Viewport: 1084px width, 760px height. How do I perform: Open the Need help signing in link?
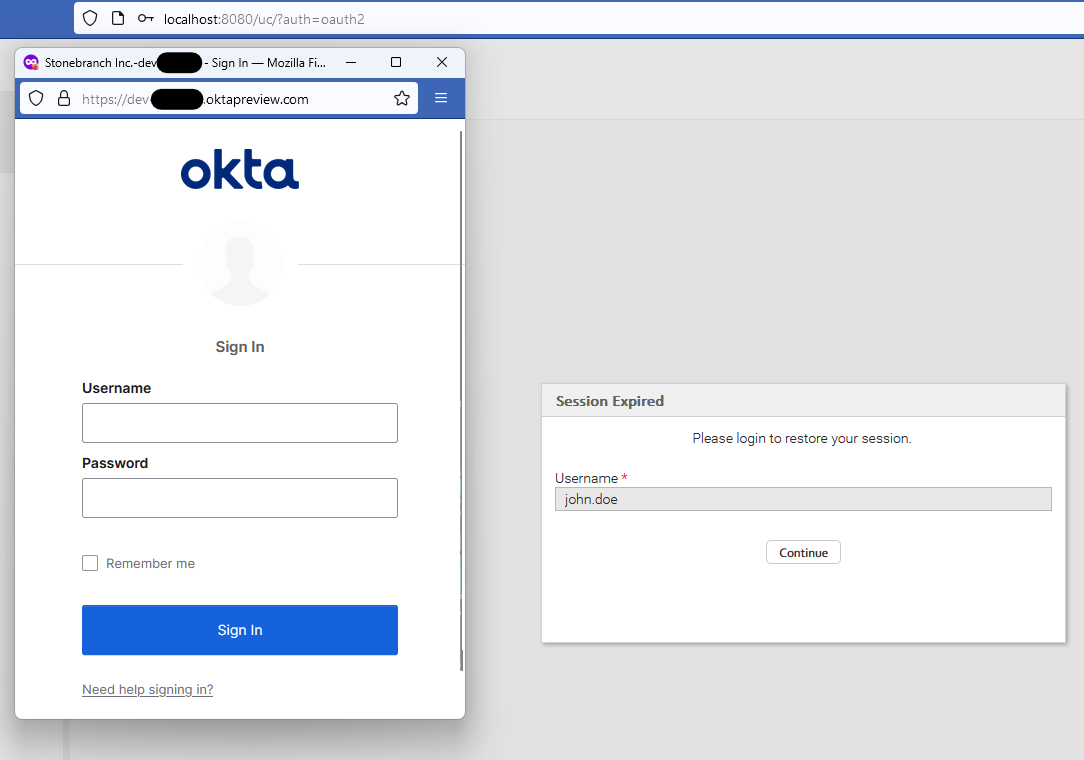pos(147,689)
